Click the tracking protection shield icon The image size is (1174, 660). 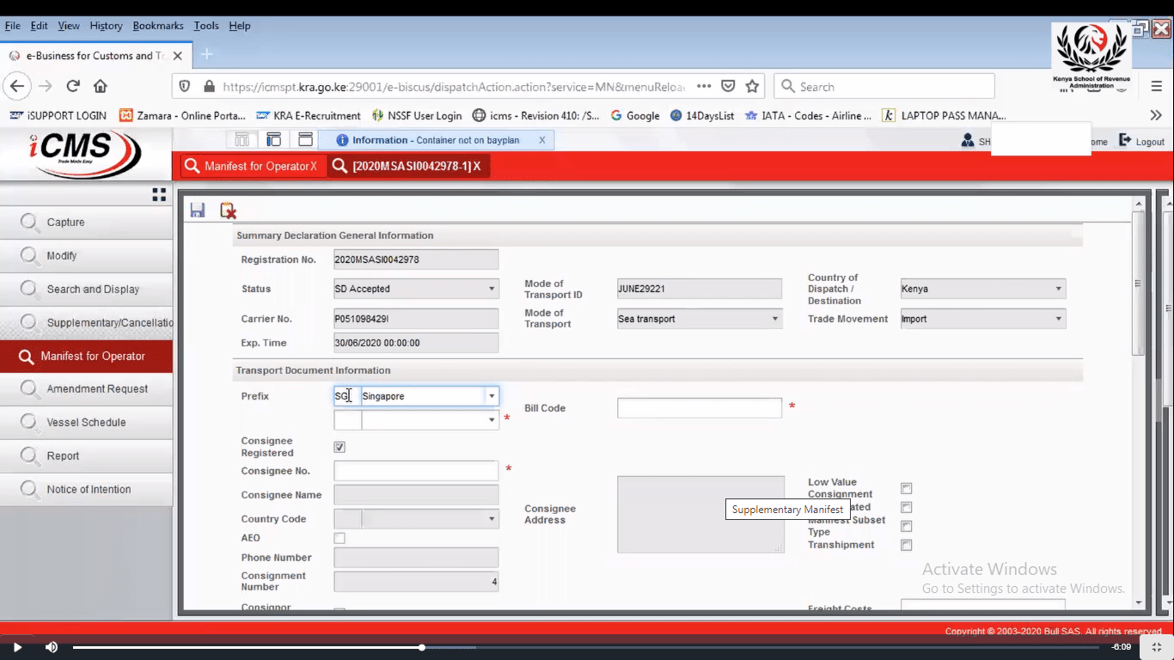click(185, 86)
